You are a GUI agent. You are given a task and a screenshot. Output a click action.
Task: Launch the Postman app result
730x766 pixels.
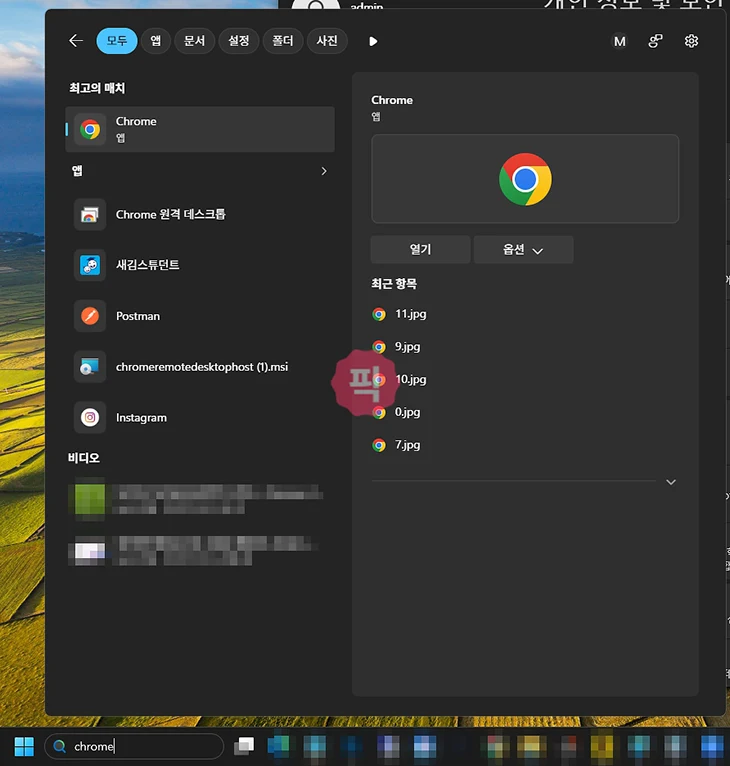point(200,316)
